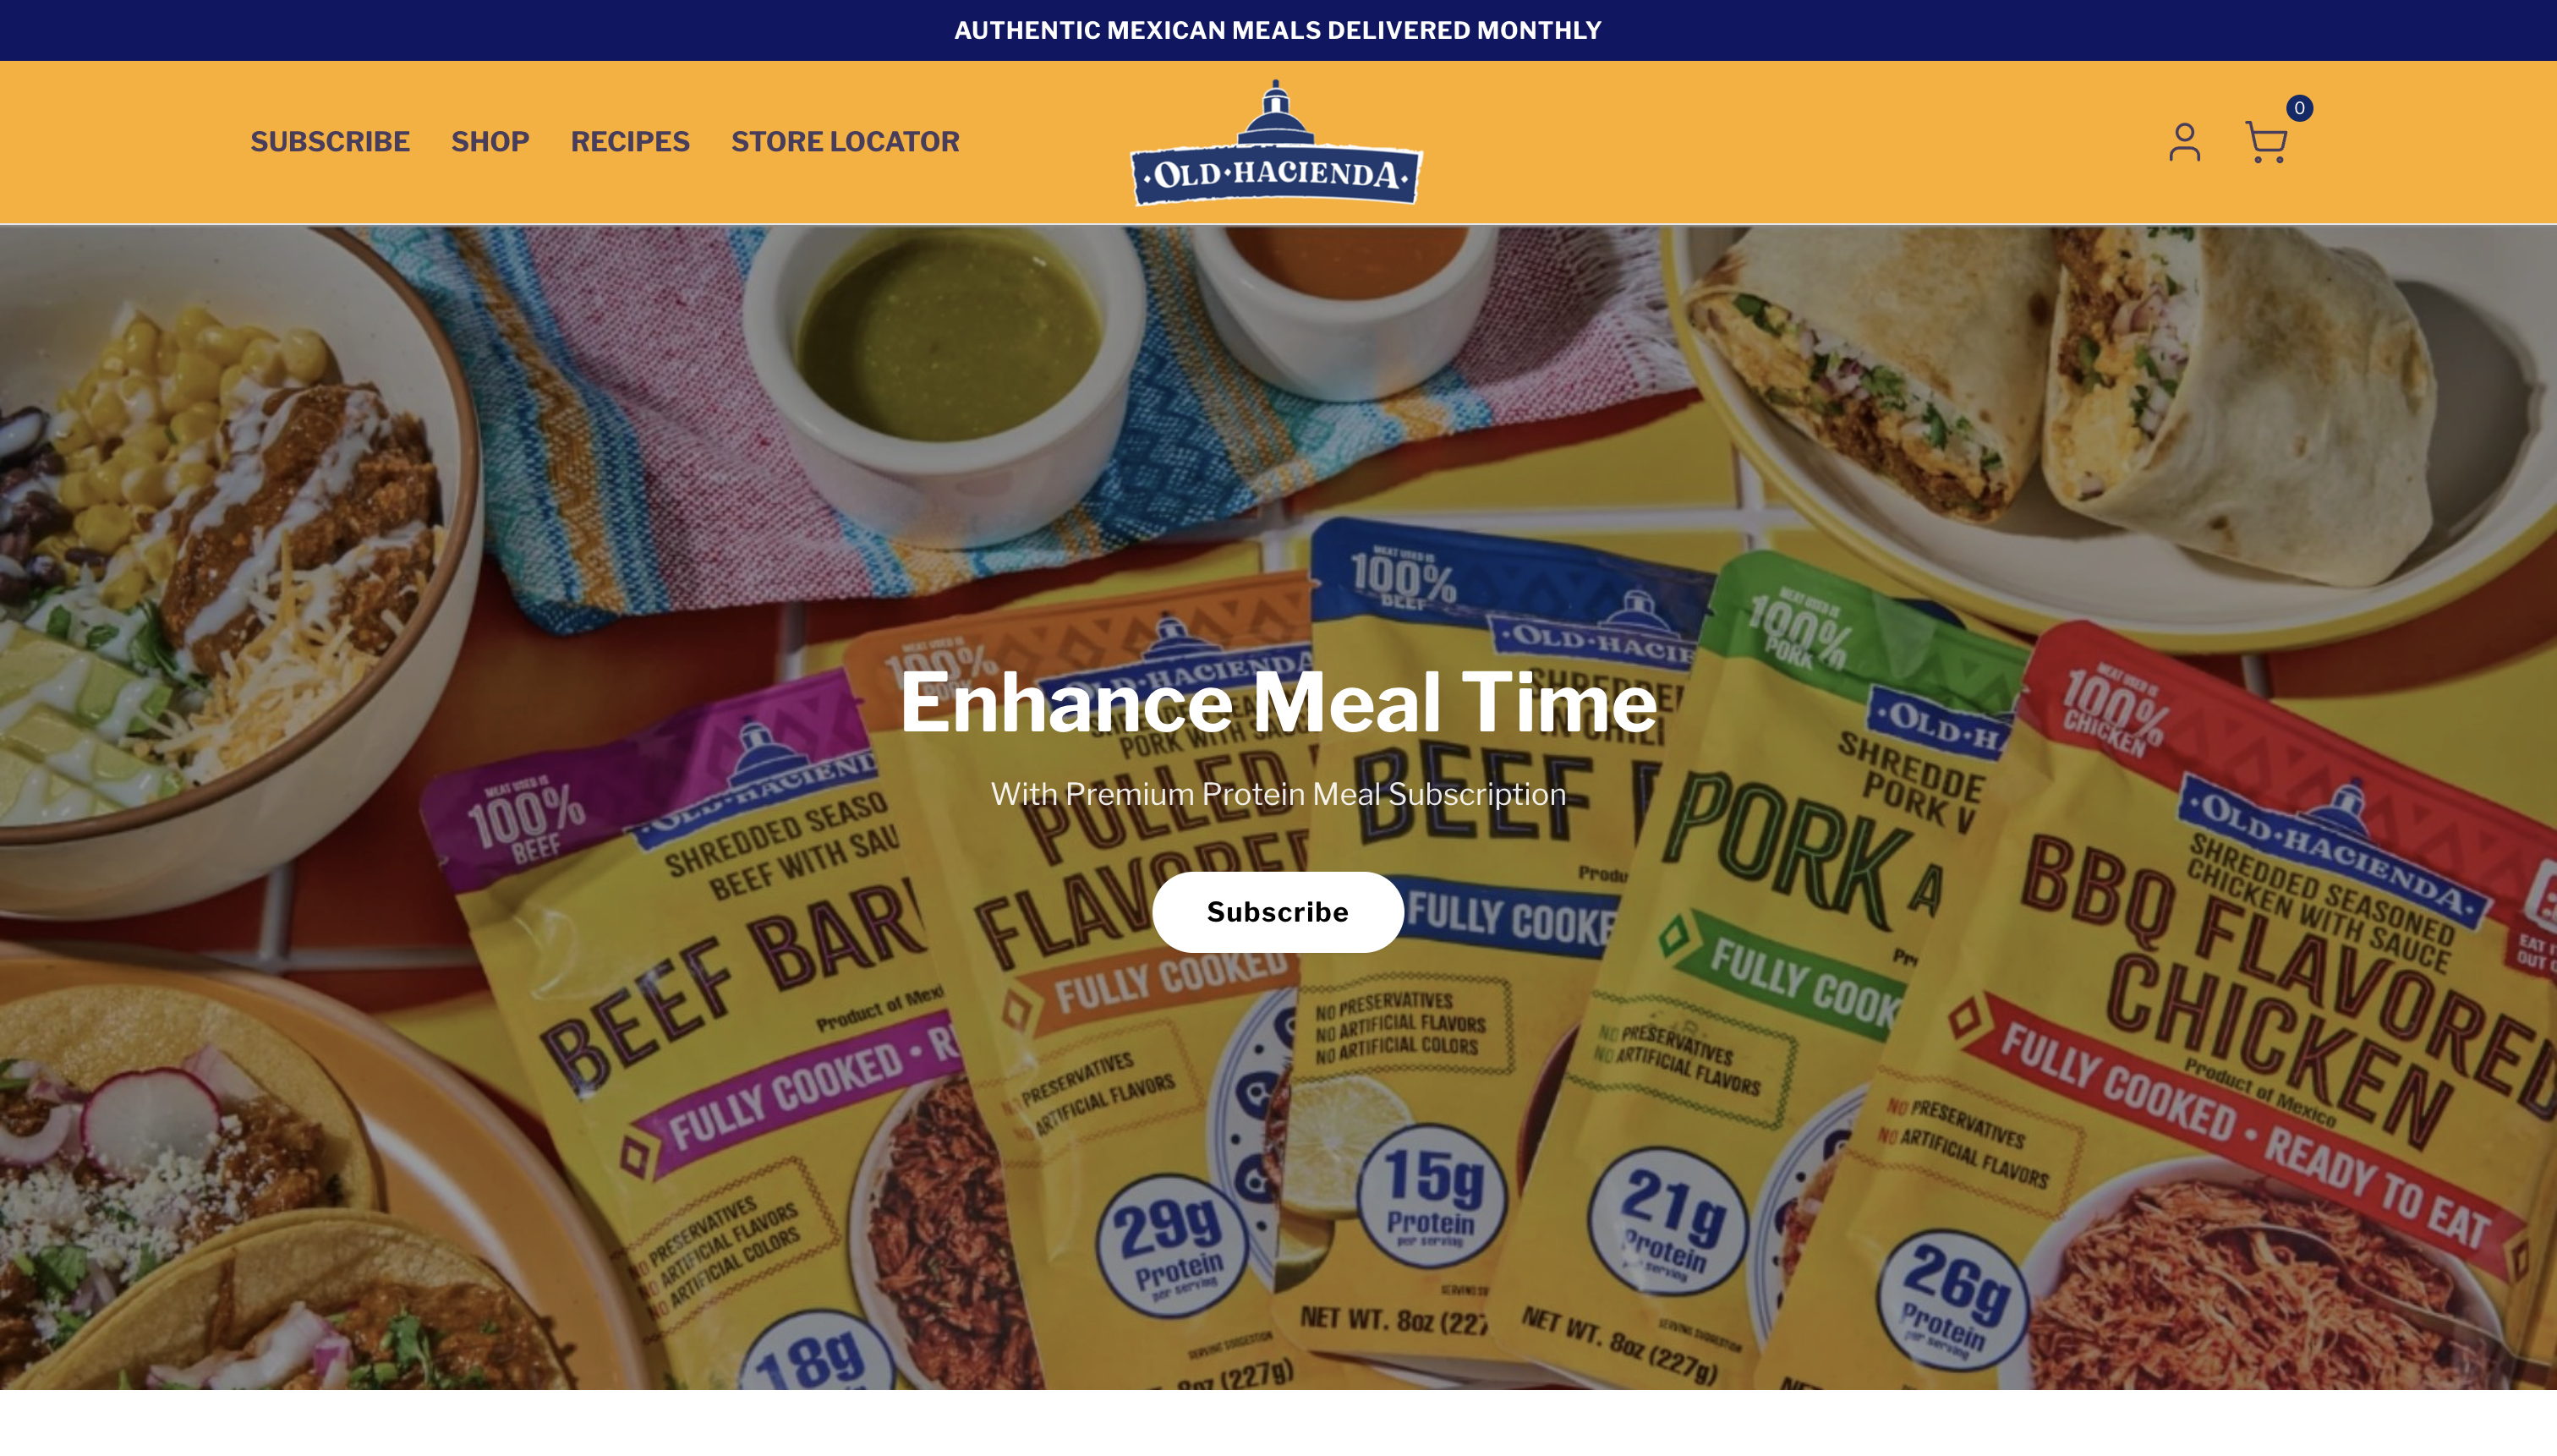The width and height of the screenshot is (2557, 1456).
Task: Click the Enhance Meal Time headline
Action: tap(1278, 702)
